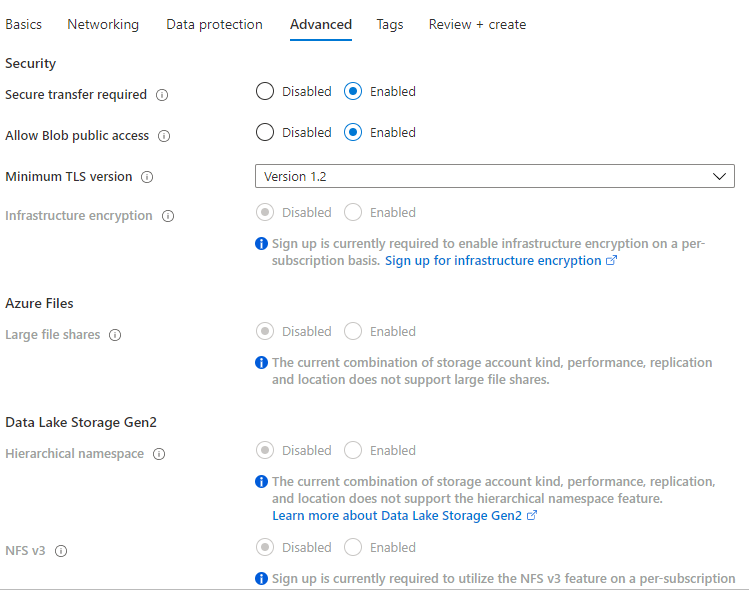Click Sign up for infrastructure encryption link
This screenshot has height=591, width=749.
(493, 261)
